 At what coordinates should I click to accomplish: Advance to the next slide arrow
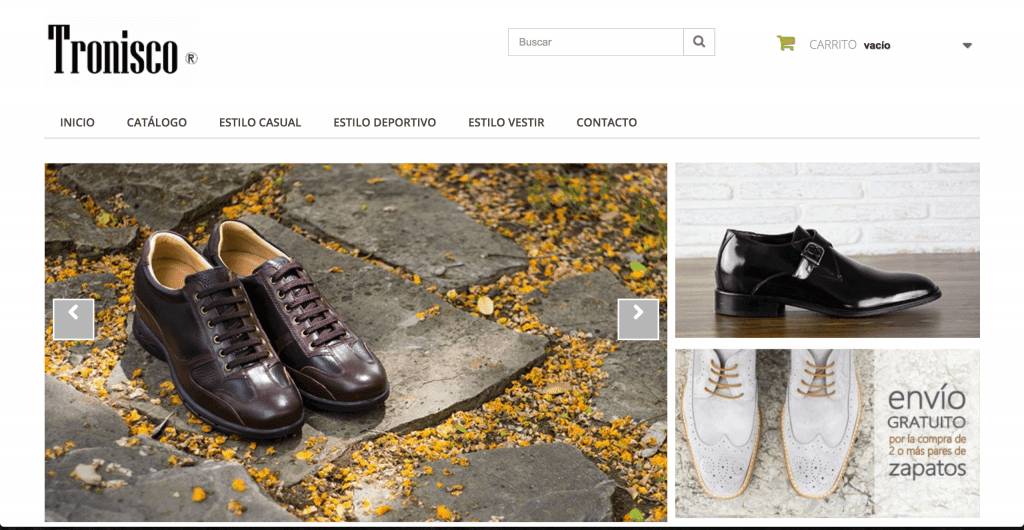point(638,319)
